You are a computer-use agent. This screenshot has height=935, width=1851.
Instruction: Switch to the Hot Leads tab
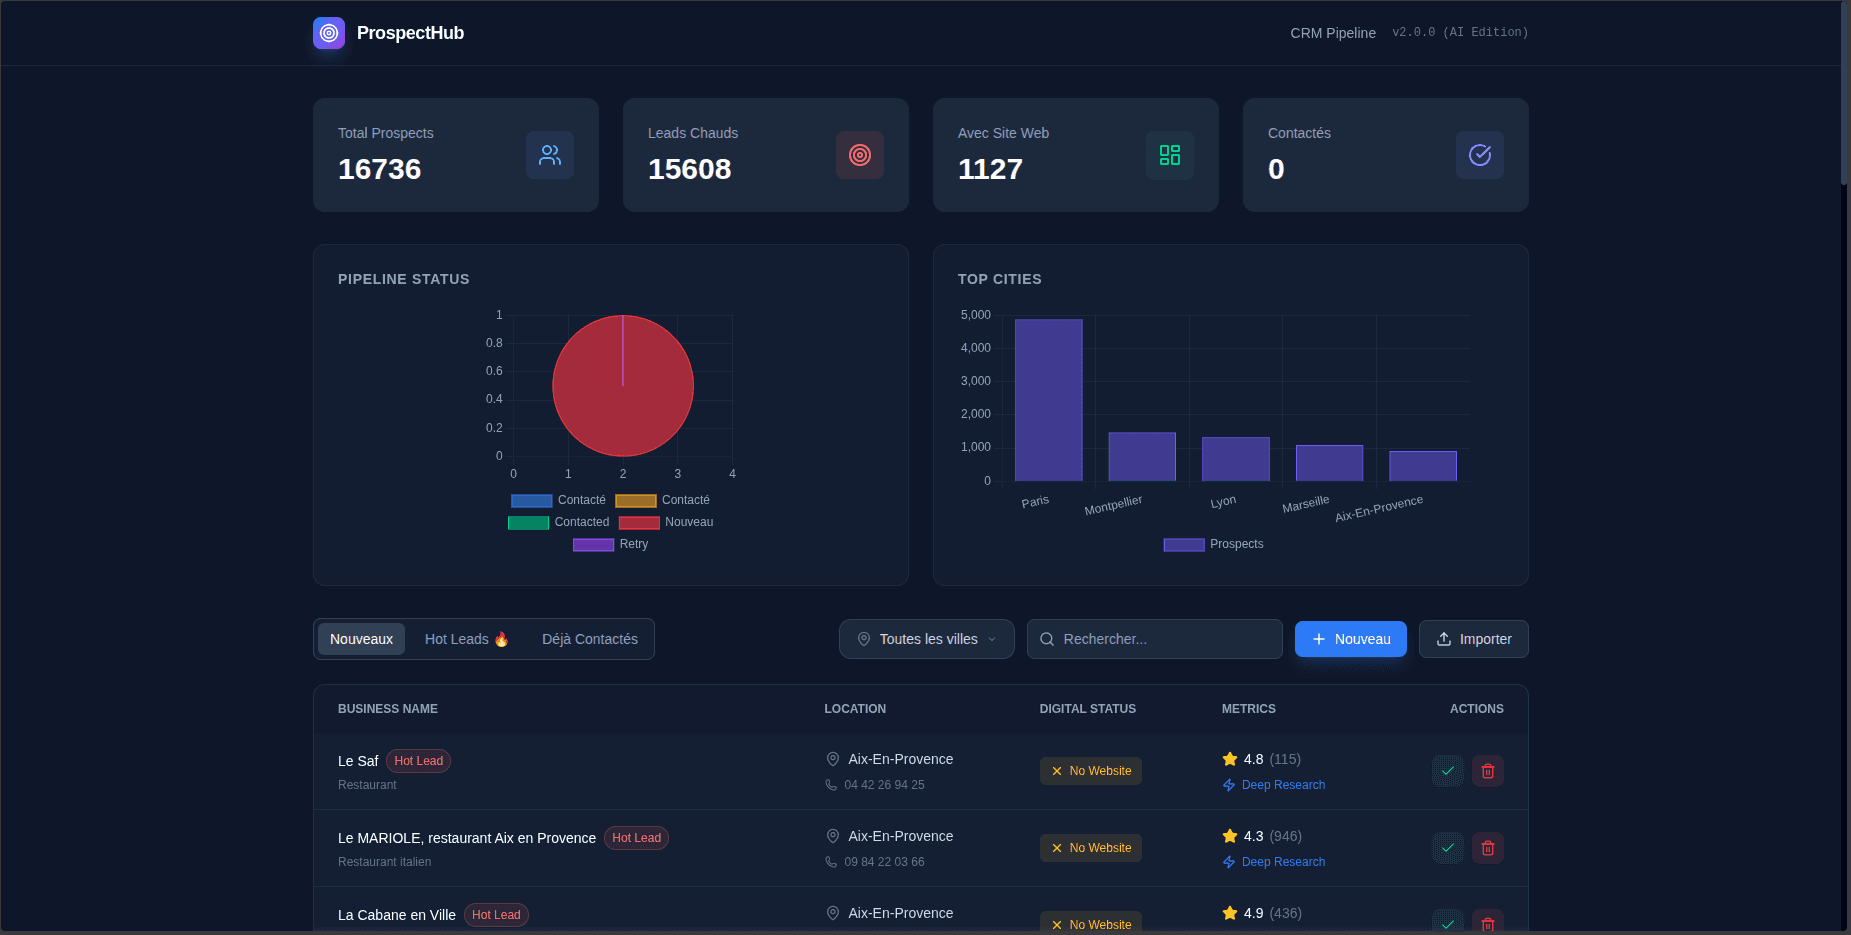pyautogui.click(x=466, y=638)
